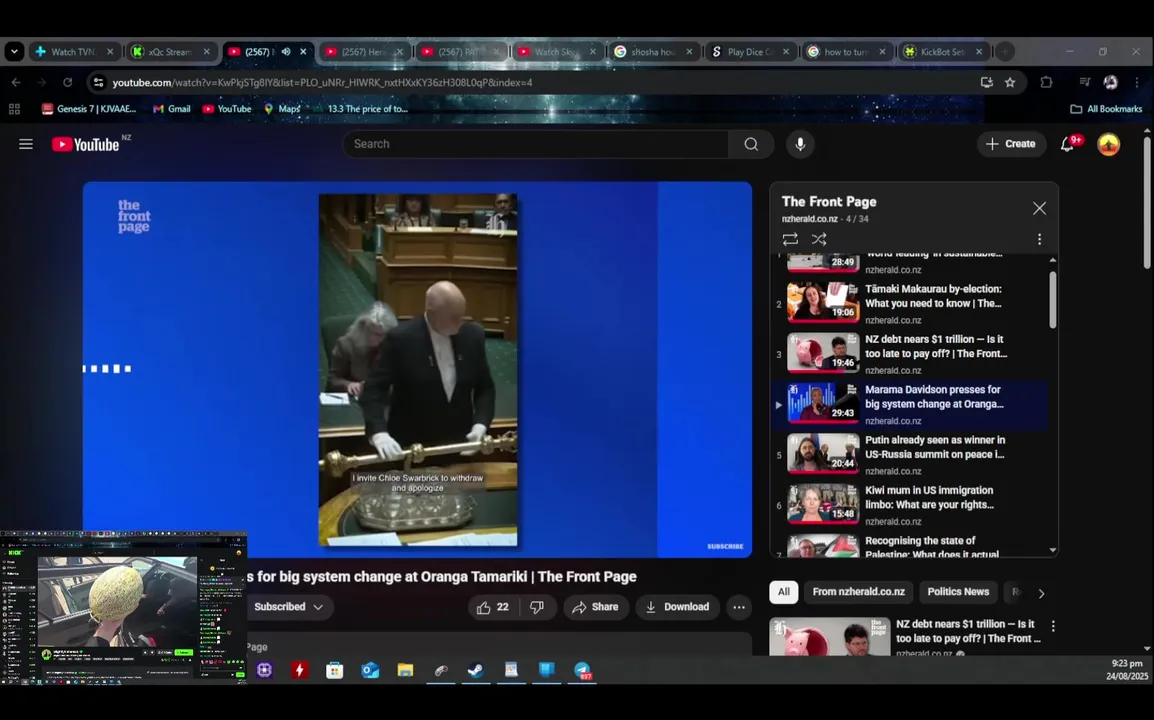Select the All filter chip
Screen dimensions: 1154x720
(784, 592)
